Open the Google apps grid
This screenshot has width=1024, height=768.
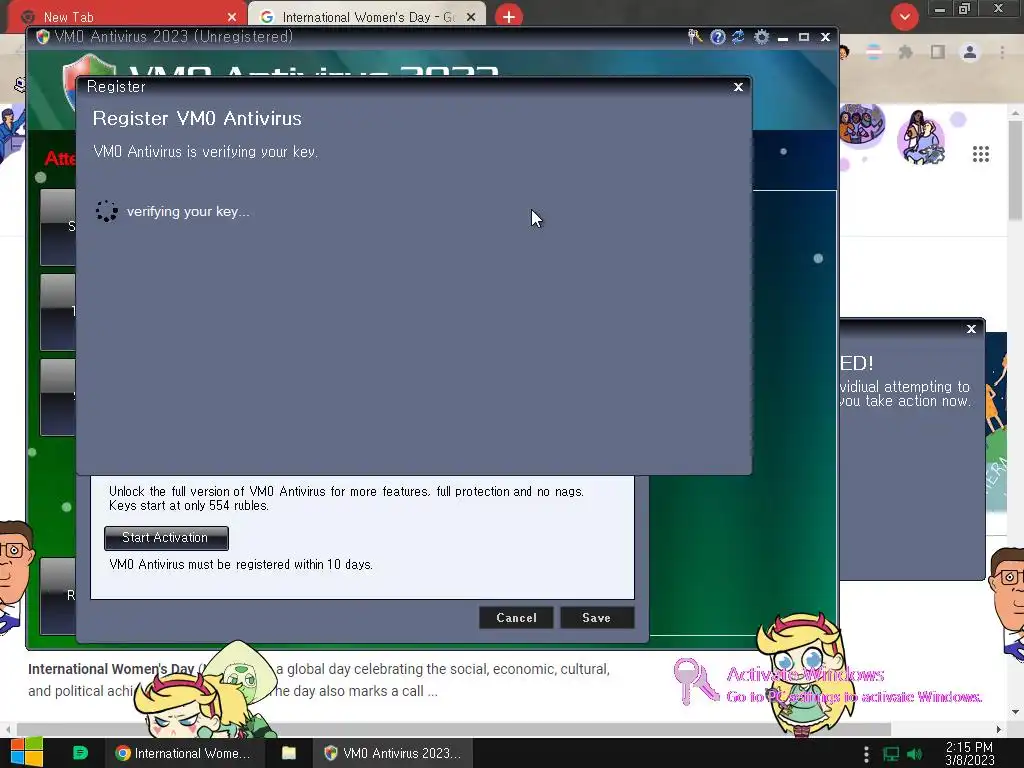[x=981, y=154]
